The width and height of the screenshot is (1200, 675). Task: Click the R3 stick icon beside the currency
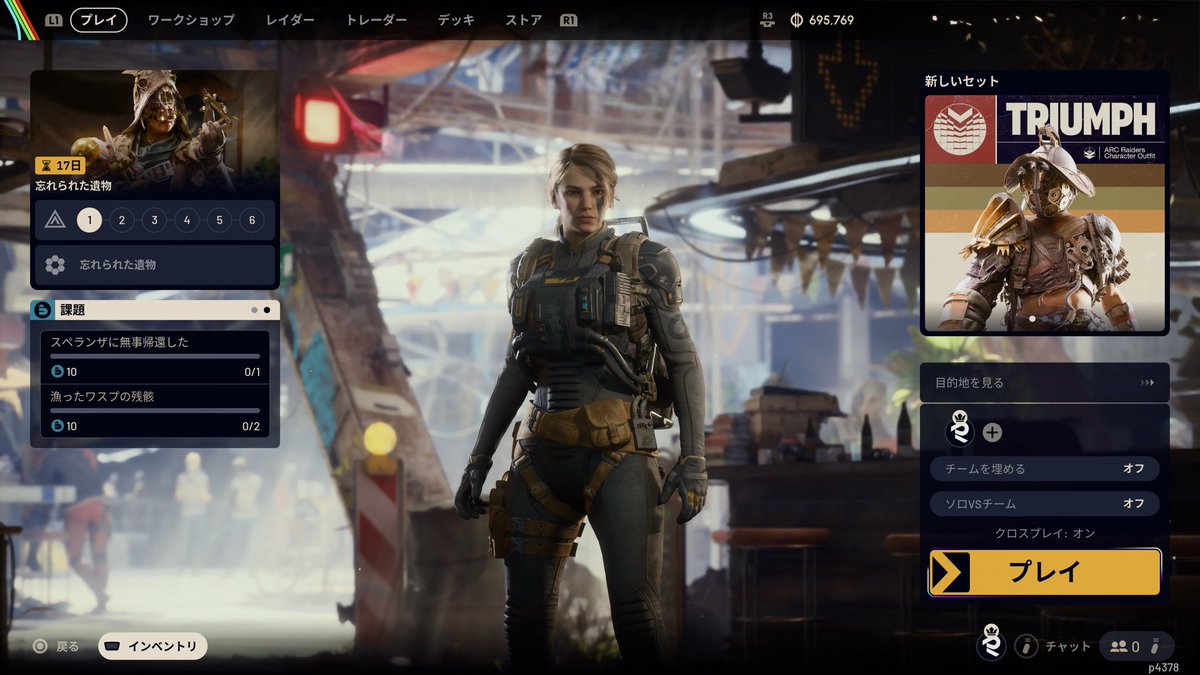tap(767, 20)
